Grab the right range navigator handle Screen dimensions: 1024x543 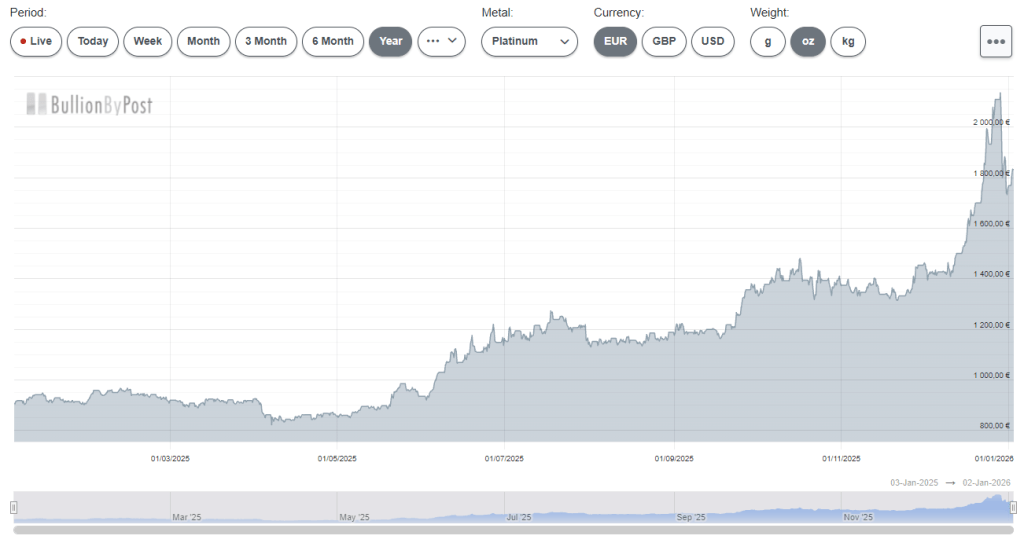click(1013, 508)
